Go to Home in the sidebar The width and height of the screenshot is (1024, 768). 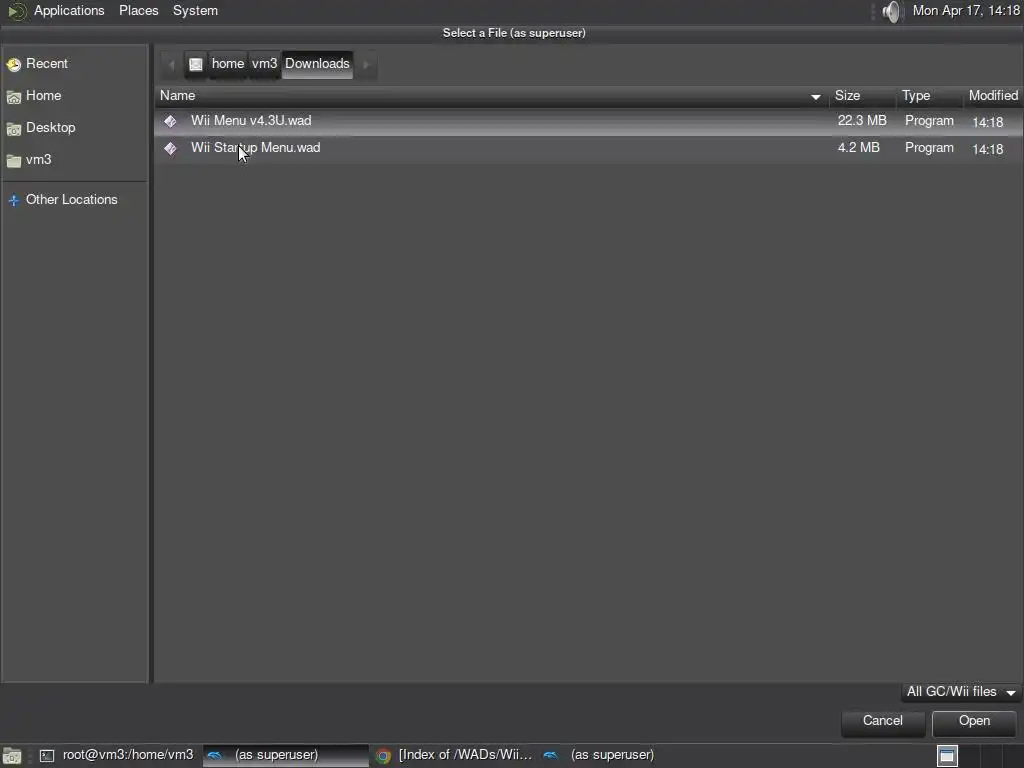pyautogui.click(x=74, y=96)
